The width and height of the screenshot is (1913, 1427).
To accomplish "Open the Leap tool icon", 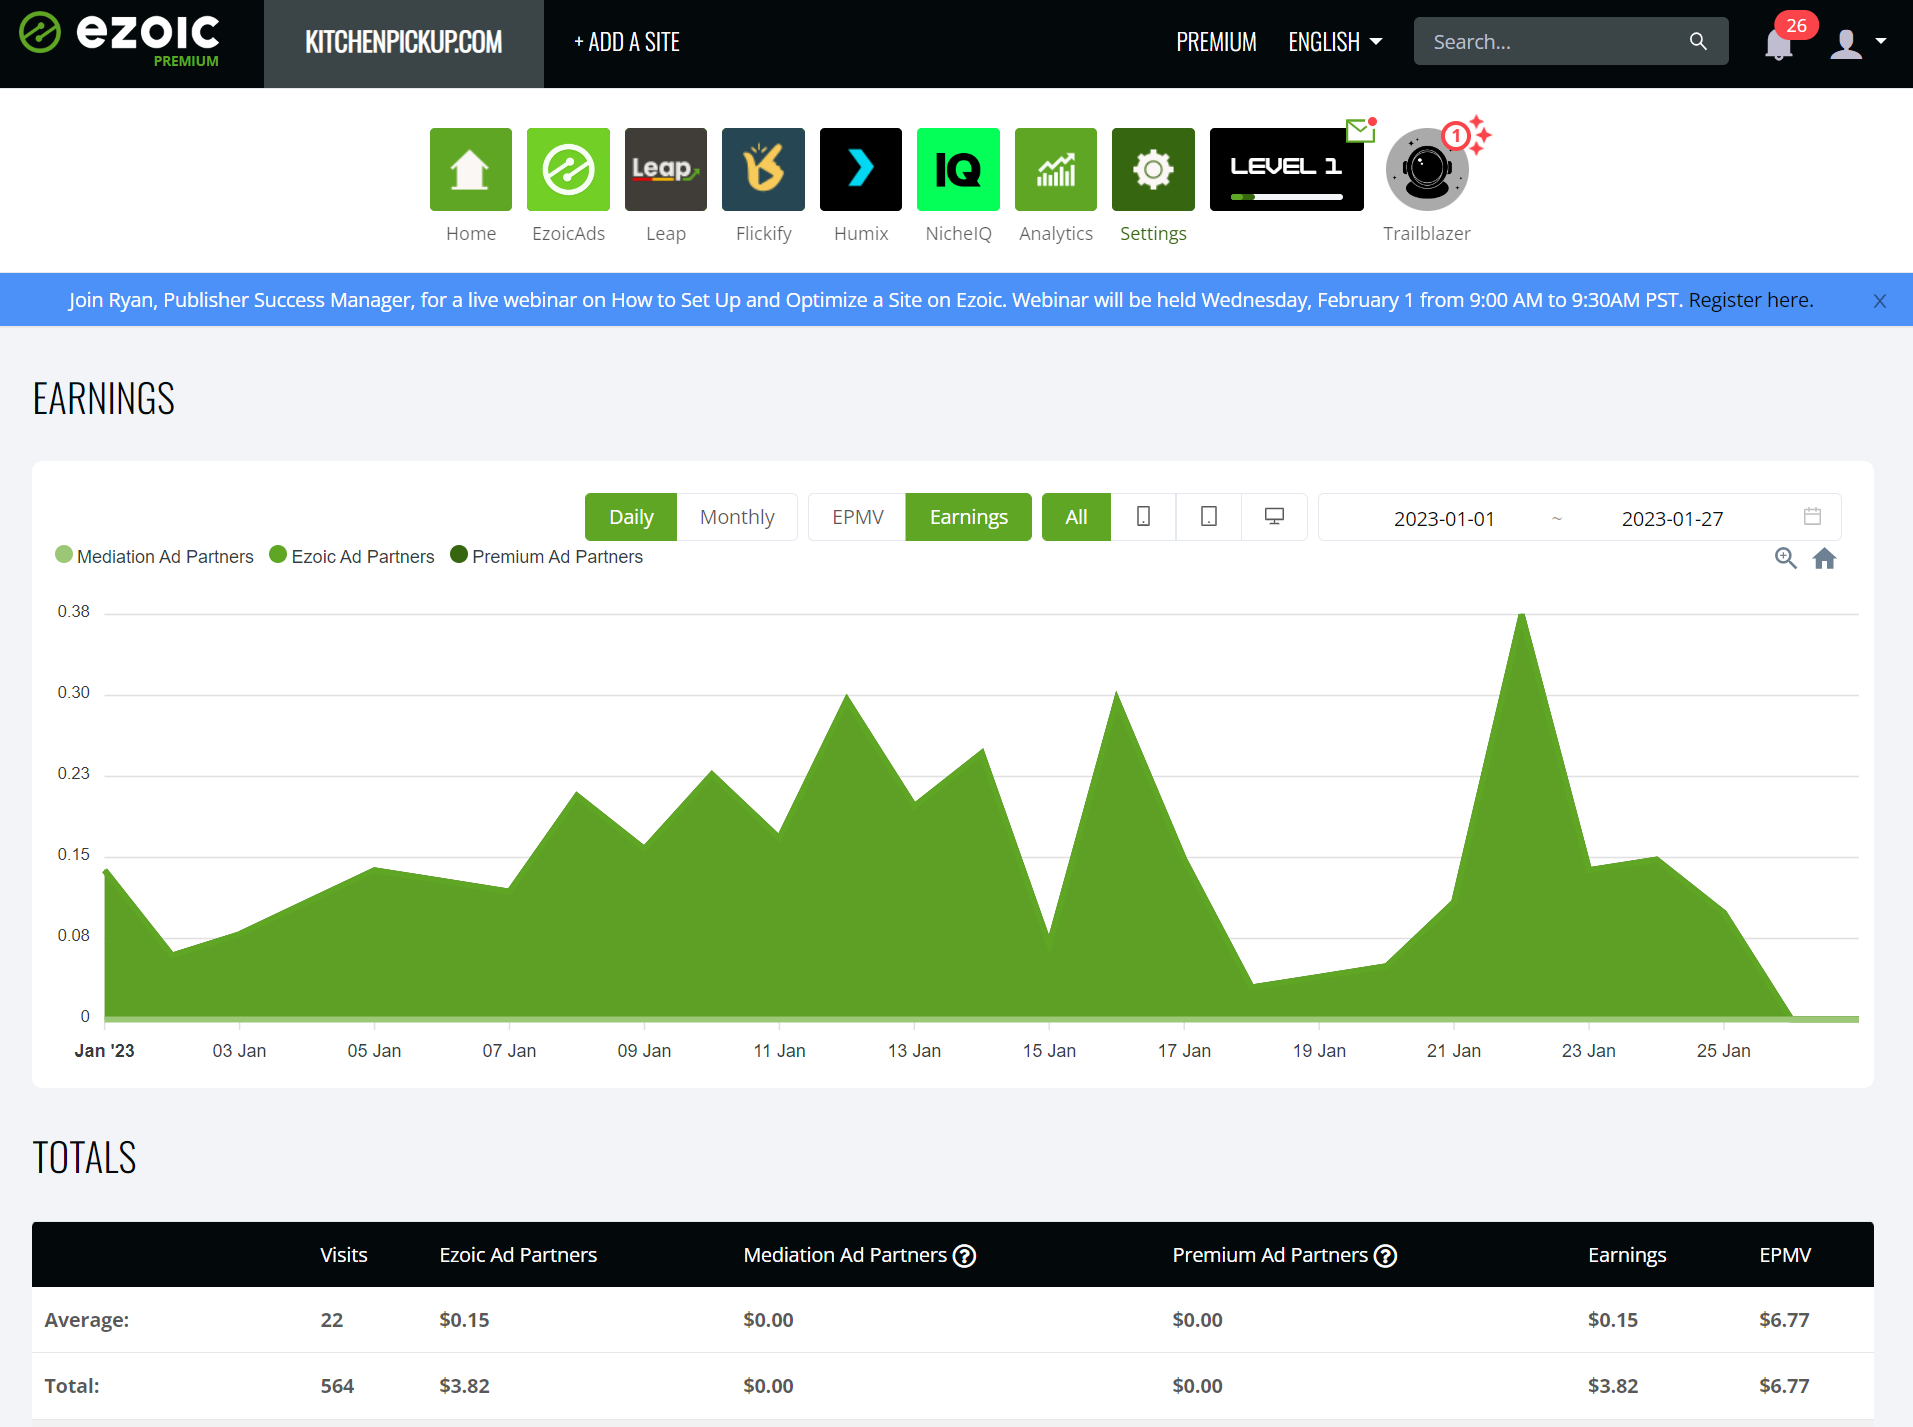I will click(x=666, y=169).
